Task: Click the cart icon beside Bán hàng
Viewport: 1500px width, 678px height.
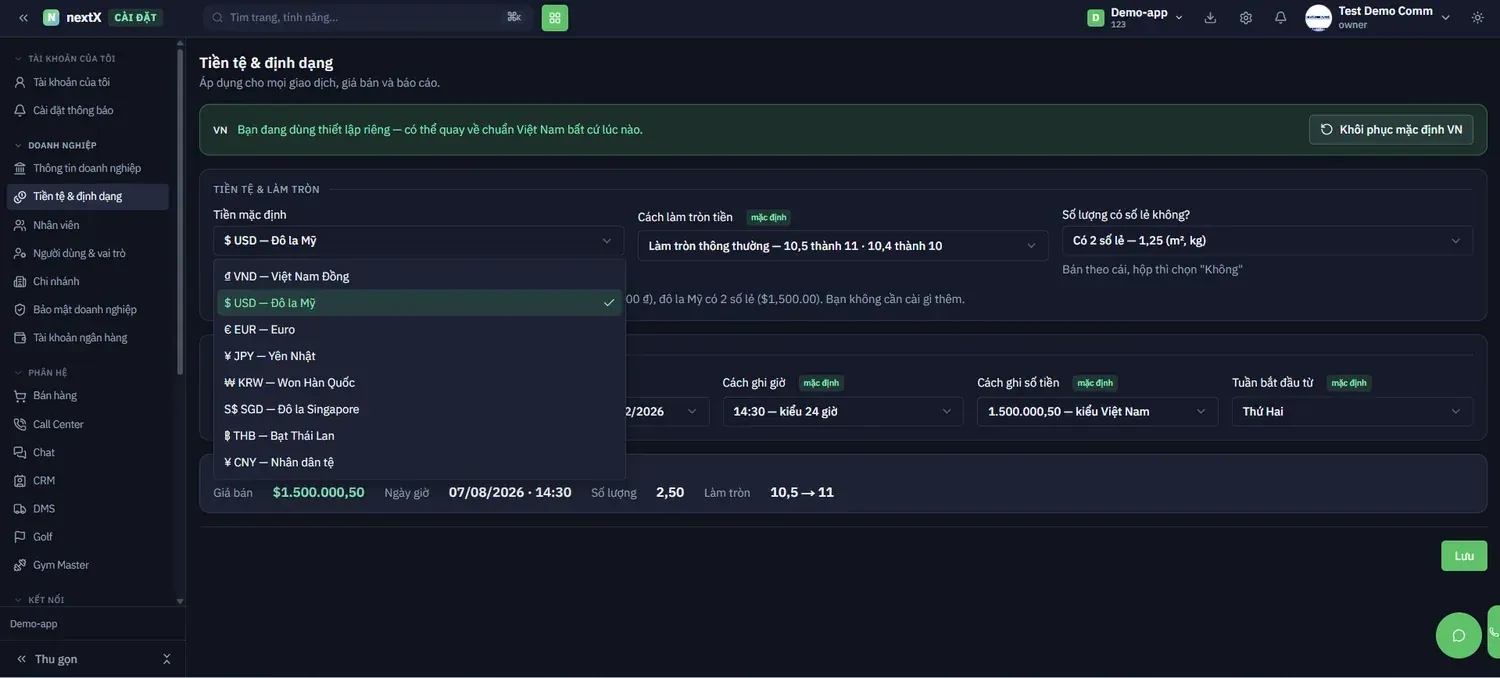Action: 20,395
